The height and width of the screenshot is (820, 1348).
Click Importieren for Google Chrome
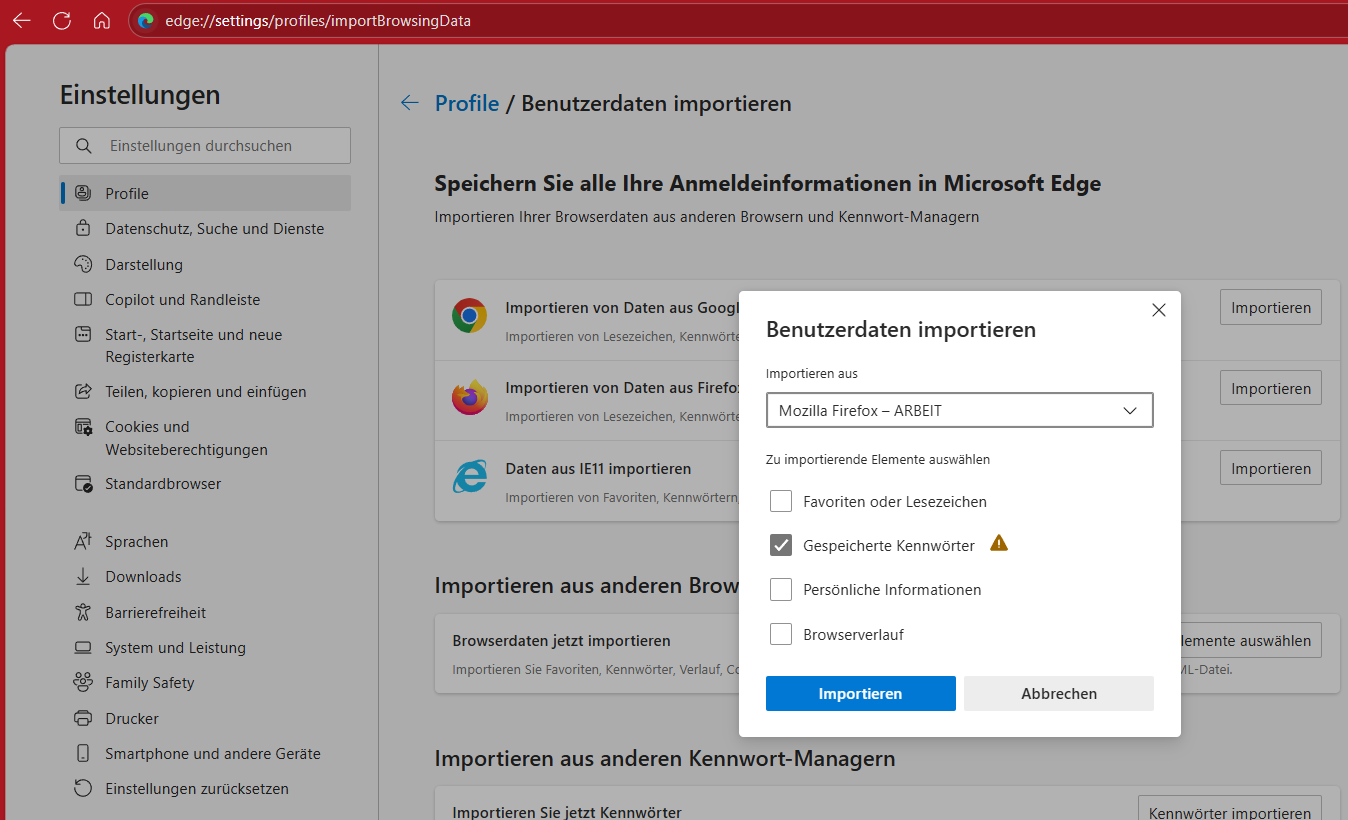[x=1271, y=308]
